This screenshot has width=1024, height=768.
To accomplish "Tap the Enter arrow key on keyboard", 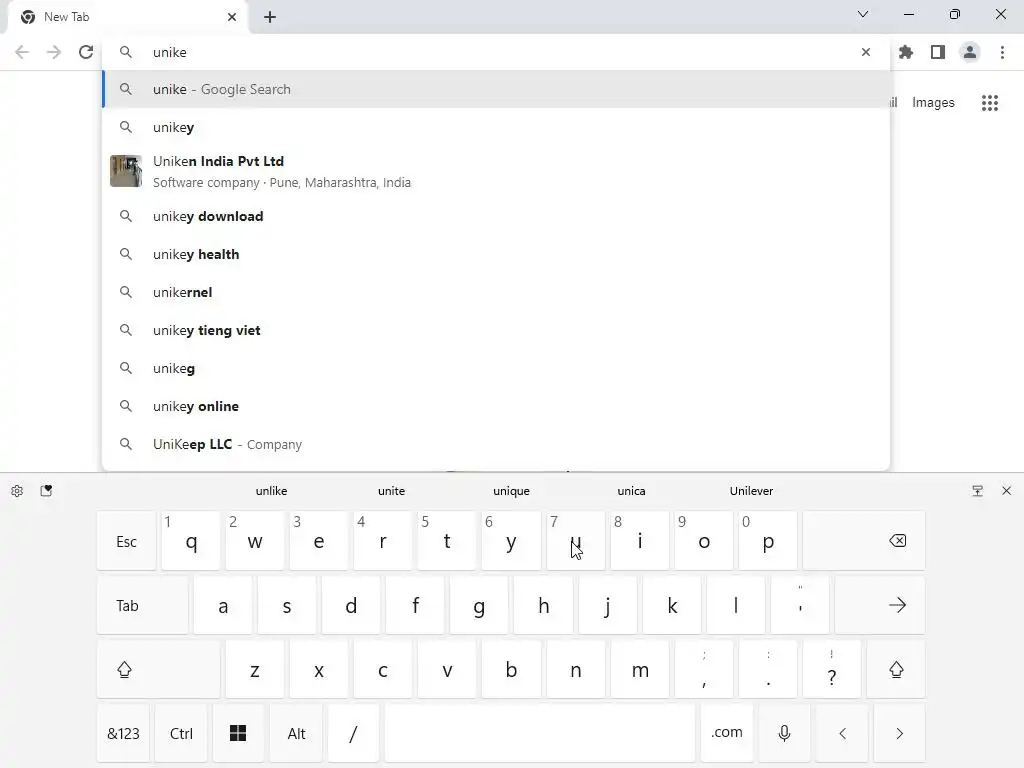I will (x=880, y=605).
